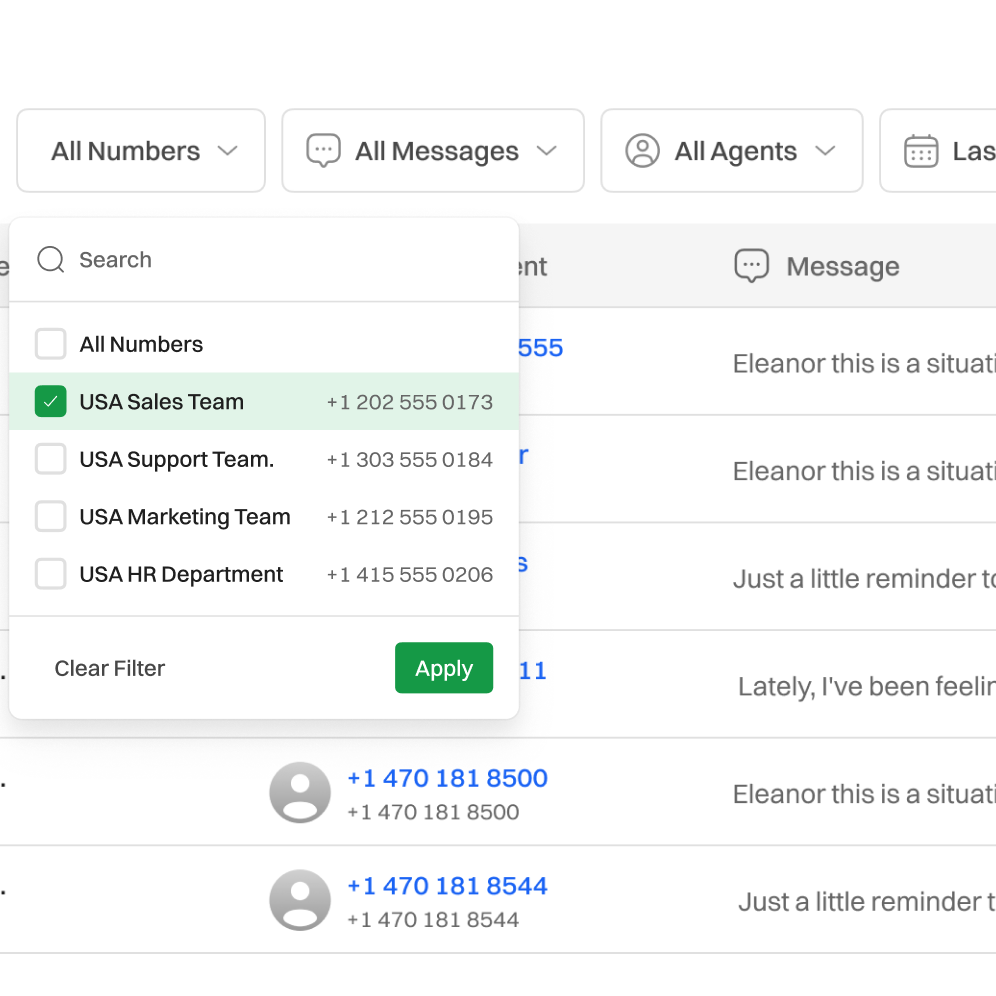Screen dimensions: 996x996
Task: Click the Message column chat bubble icon
Action: tap(751, 266)
